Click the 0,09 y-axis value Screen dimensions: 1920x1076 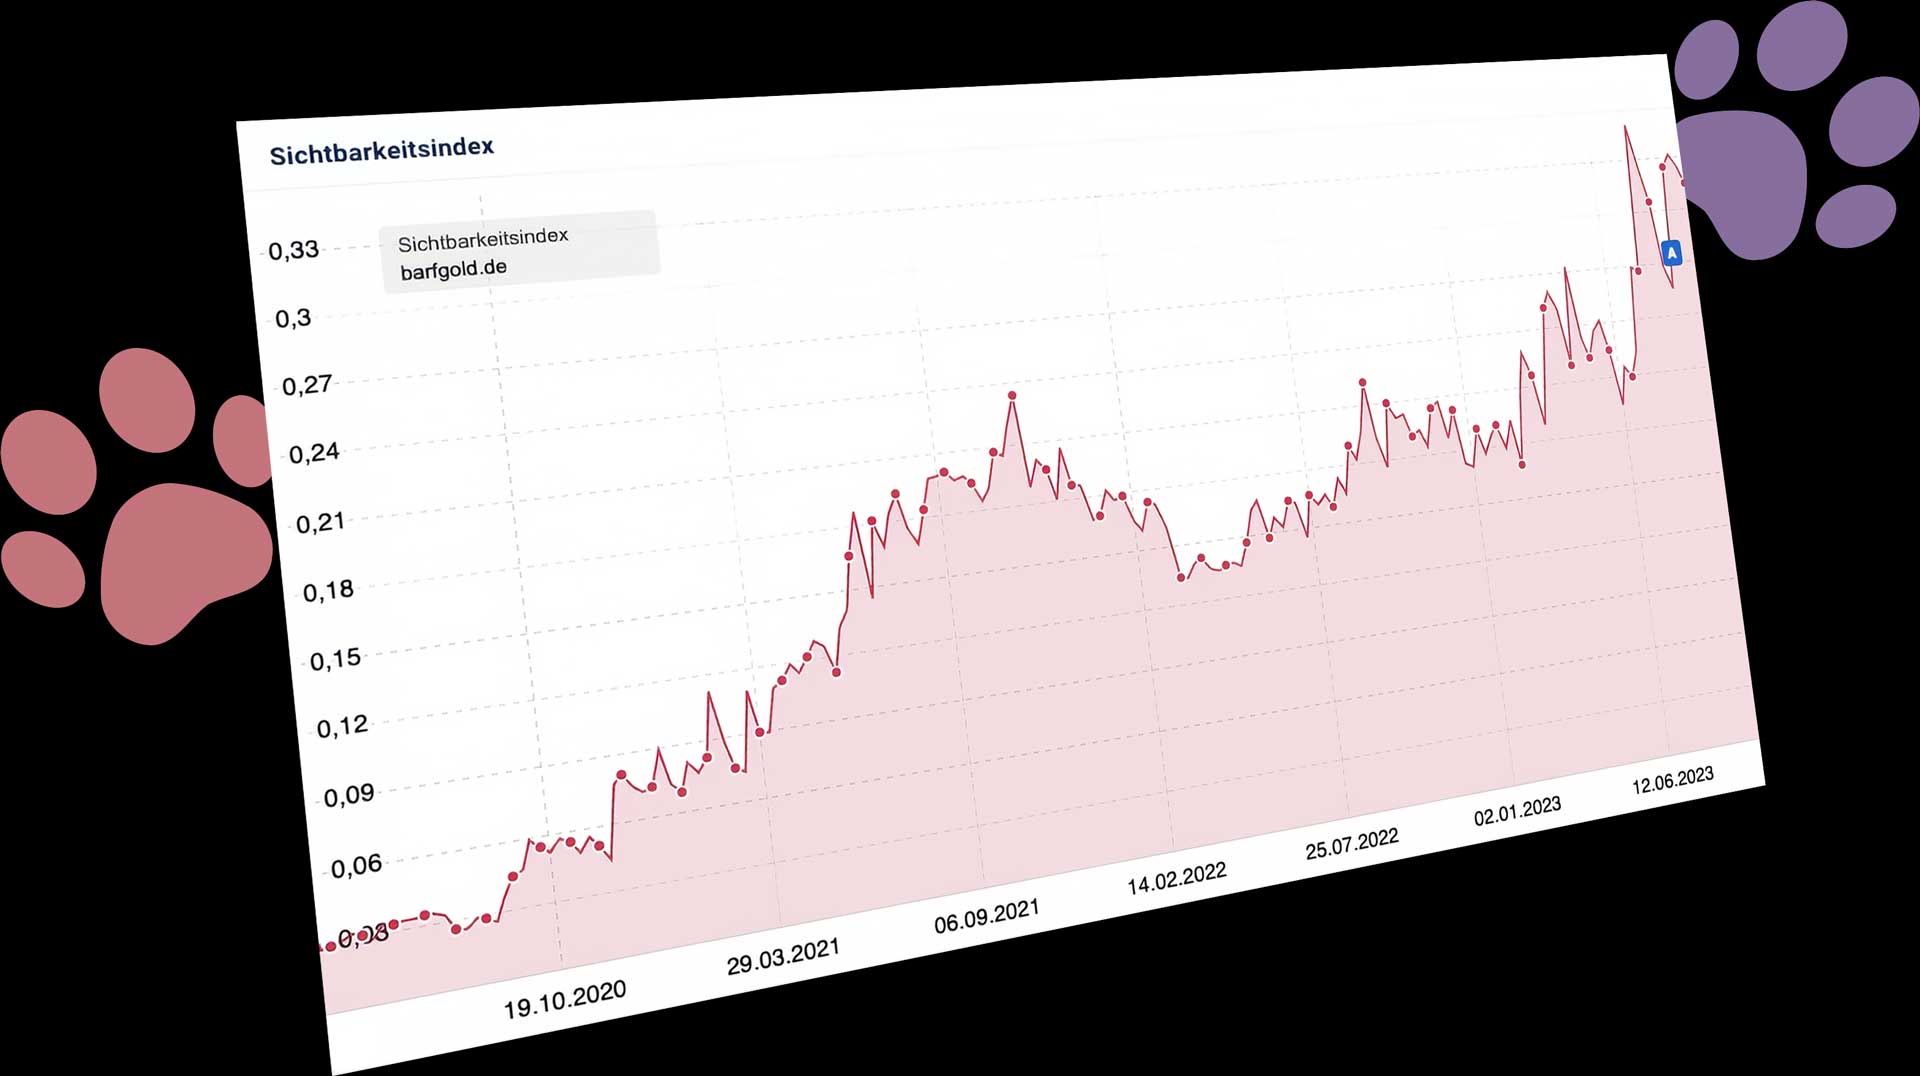(x=349, y=796)
